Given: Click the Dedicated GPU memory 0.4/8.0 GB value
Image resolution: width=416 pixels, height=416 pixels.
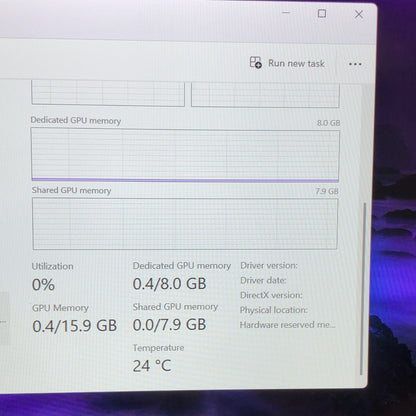Looking at the screenshot, I should (x=169, y=284).
